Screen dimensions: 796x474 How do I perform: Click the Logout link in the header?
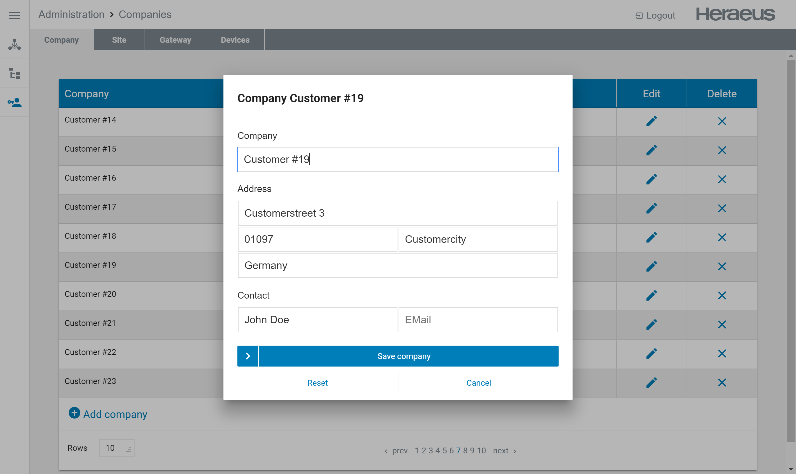tap(655, 16)
